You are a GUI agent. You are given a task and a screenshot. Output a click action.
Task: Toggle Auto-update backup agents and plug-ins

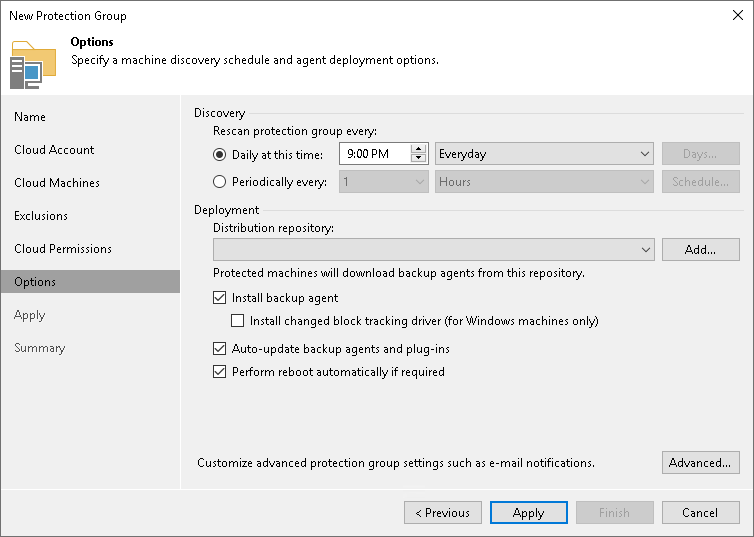coord(219,349)
